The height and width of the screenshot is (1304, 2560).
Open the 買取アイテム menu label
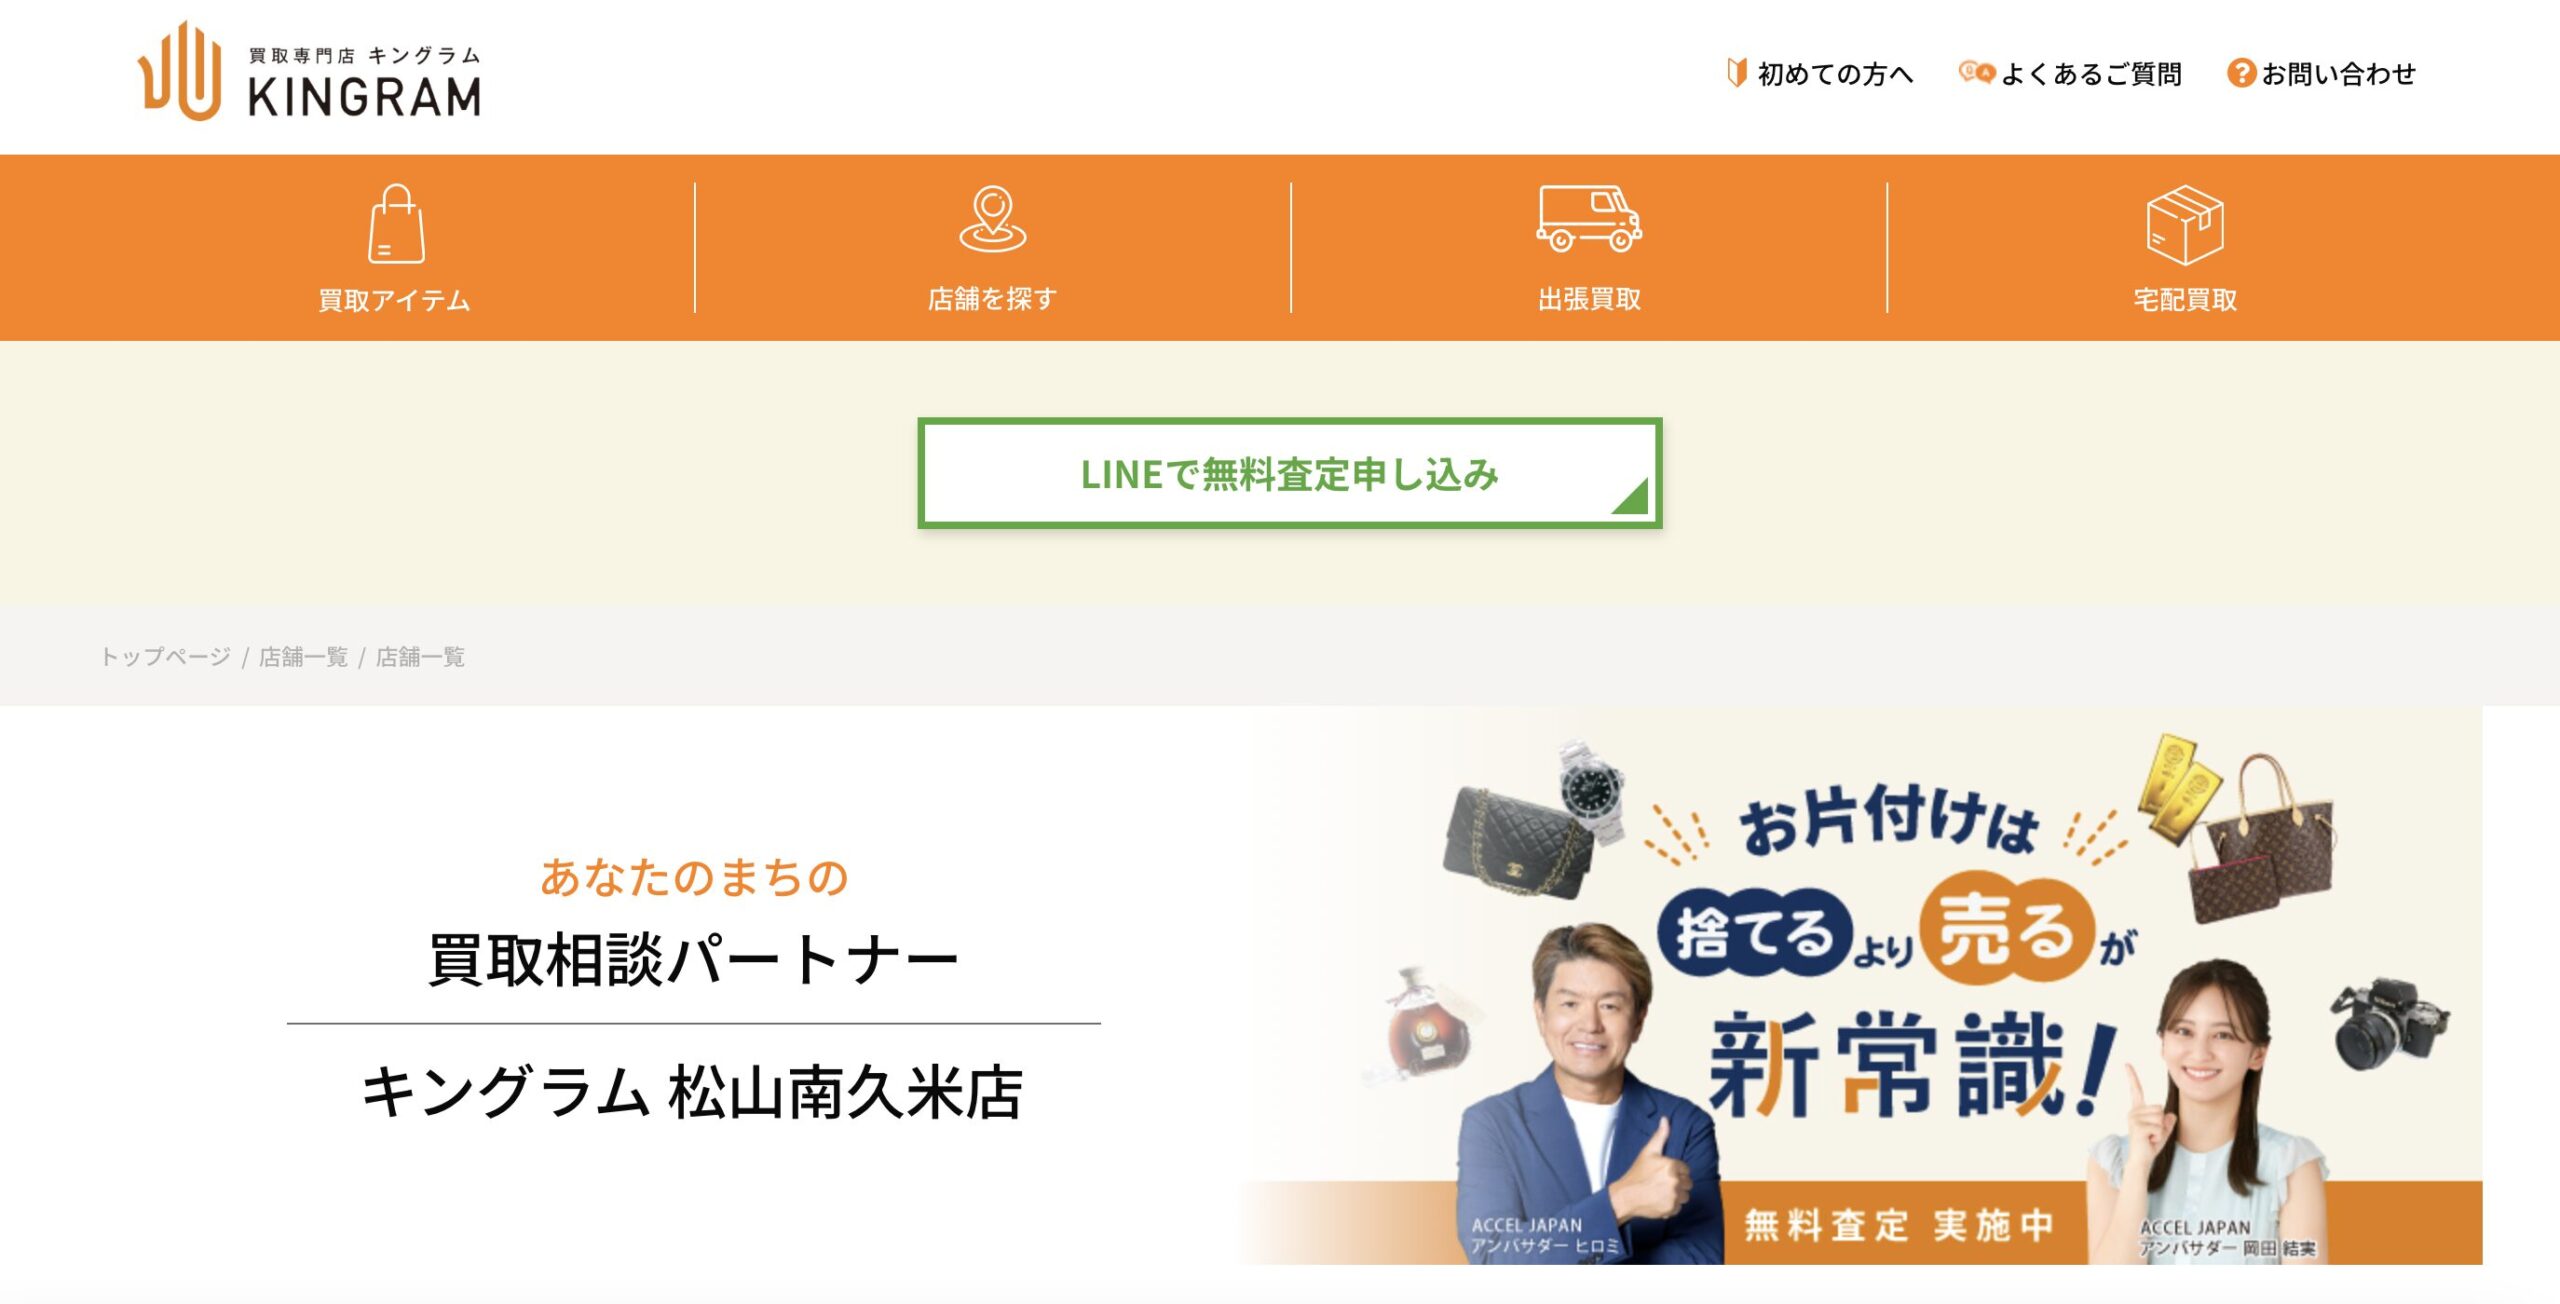click(394, 299)
